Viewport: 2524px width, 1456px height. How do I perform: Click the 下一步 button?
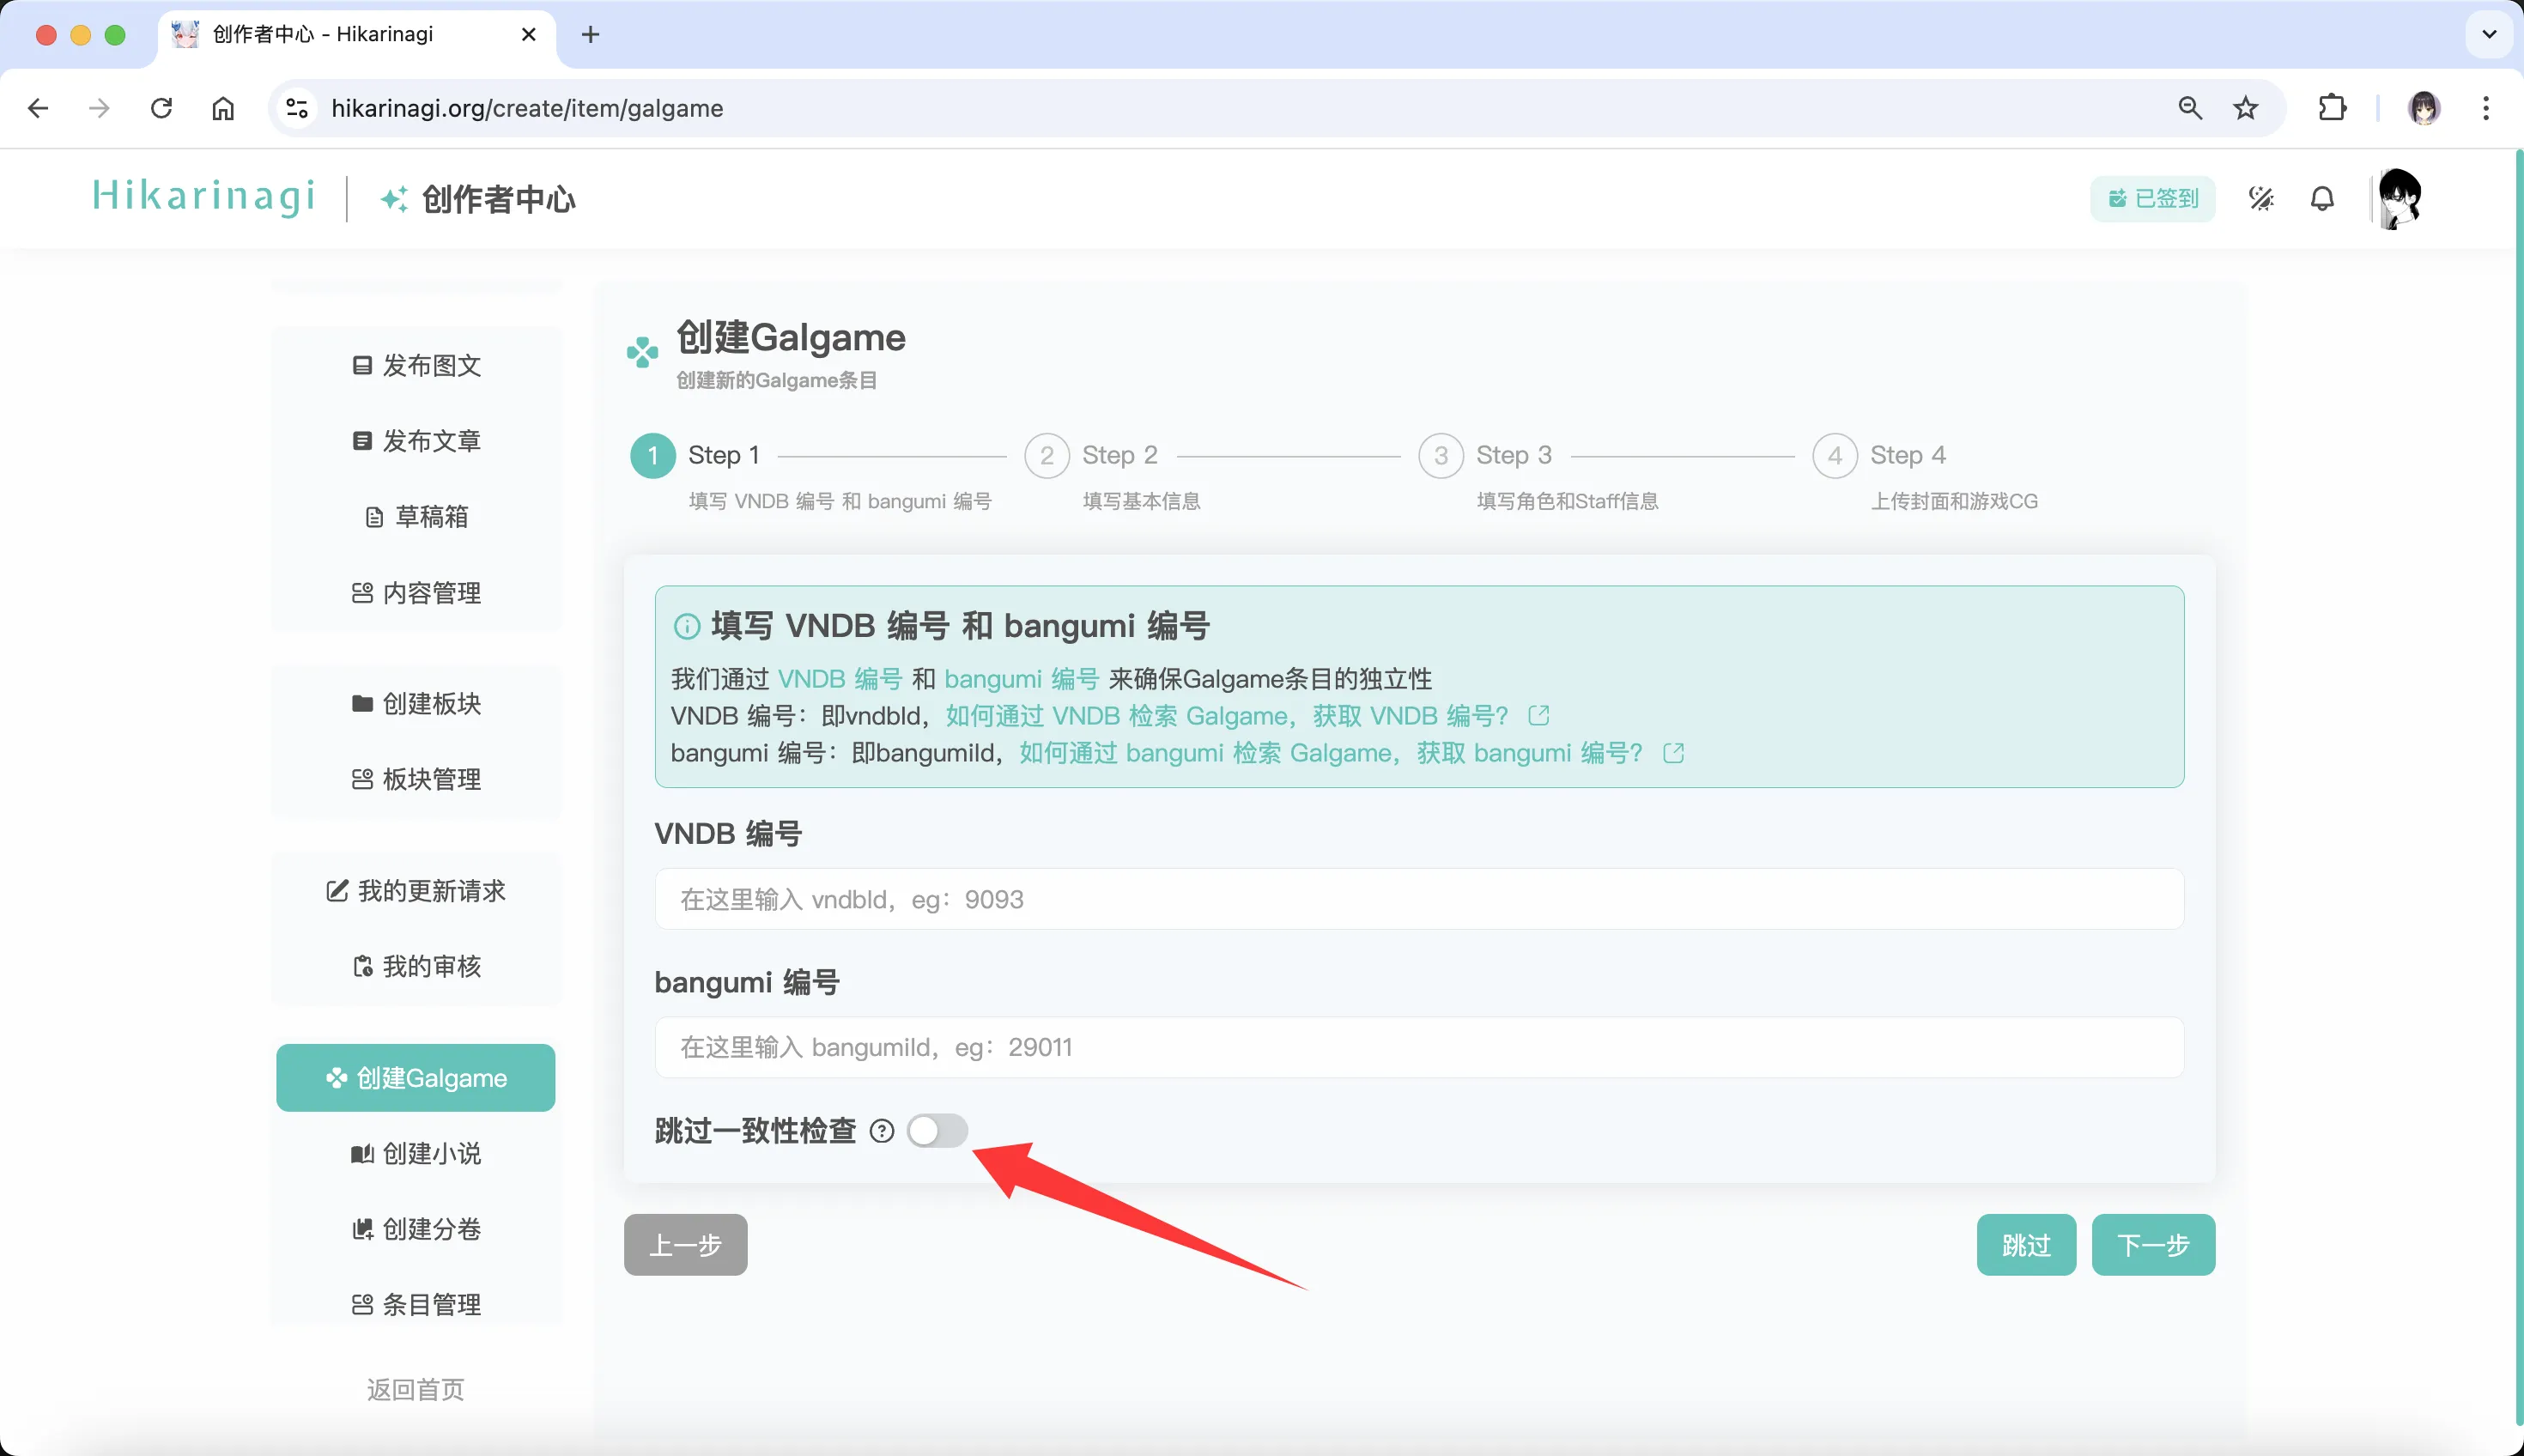click(2153, 1245)
